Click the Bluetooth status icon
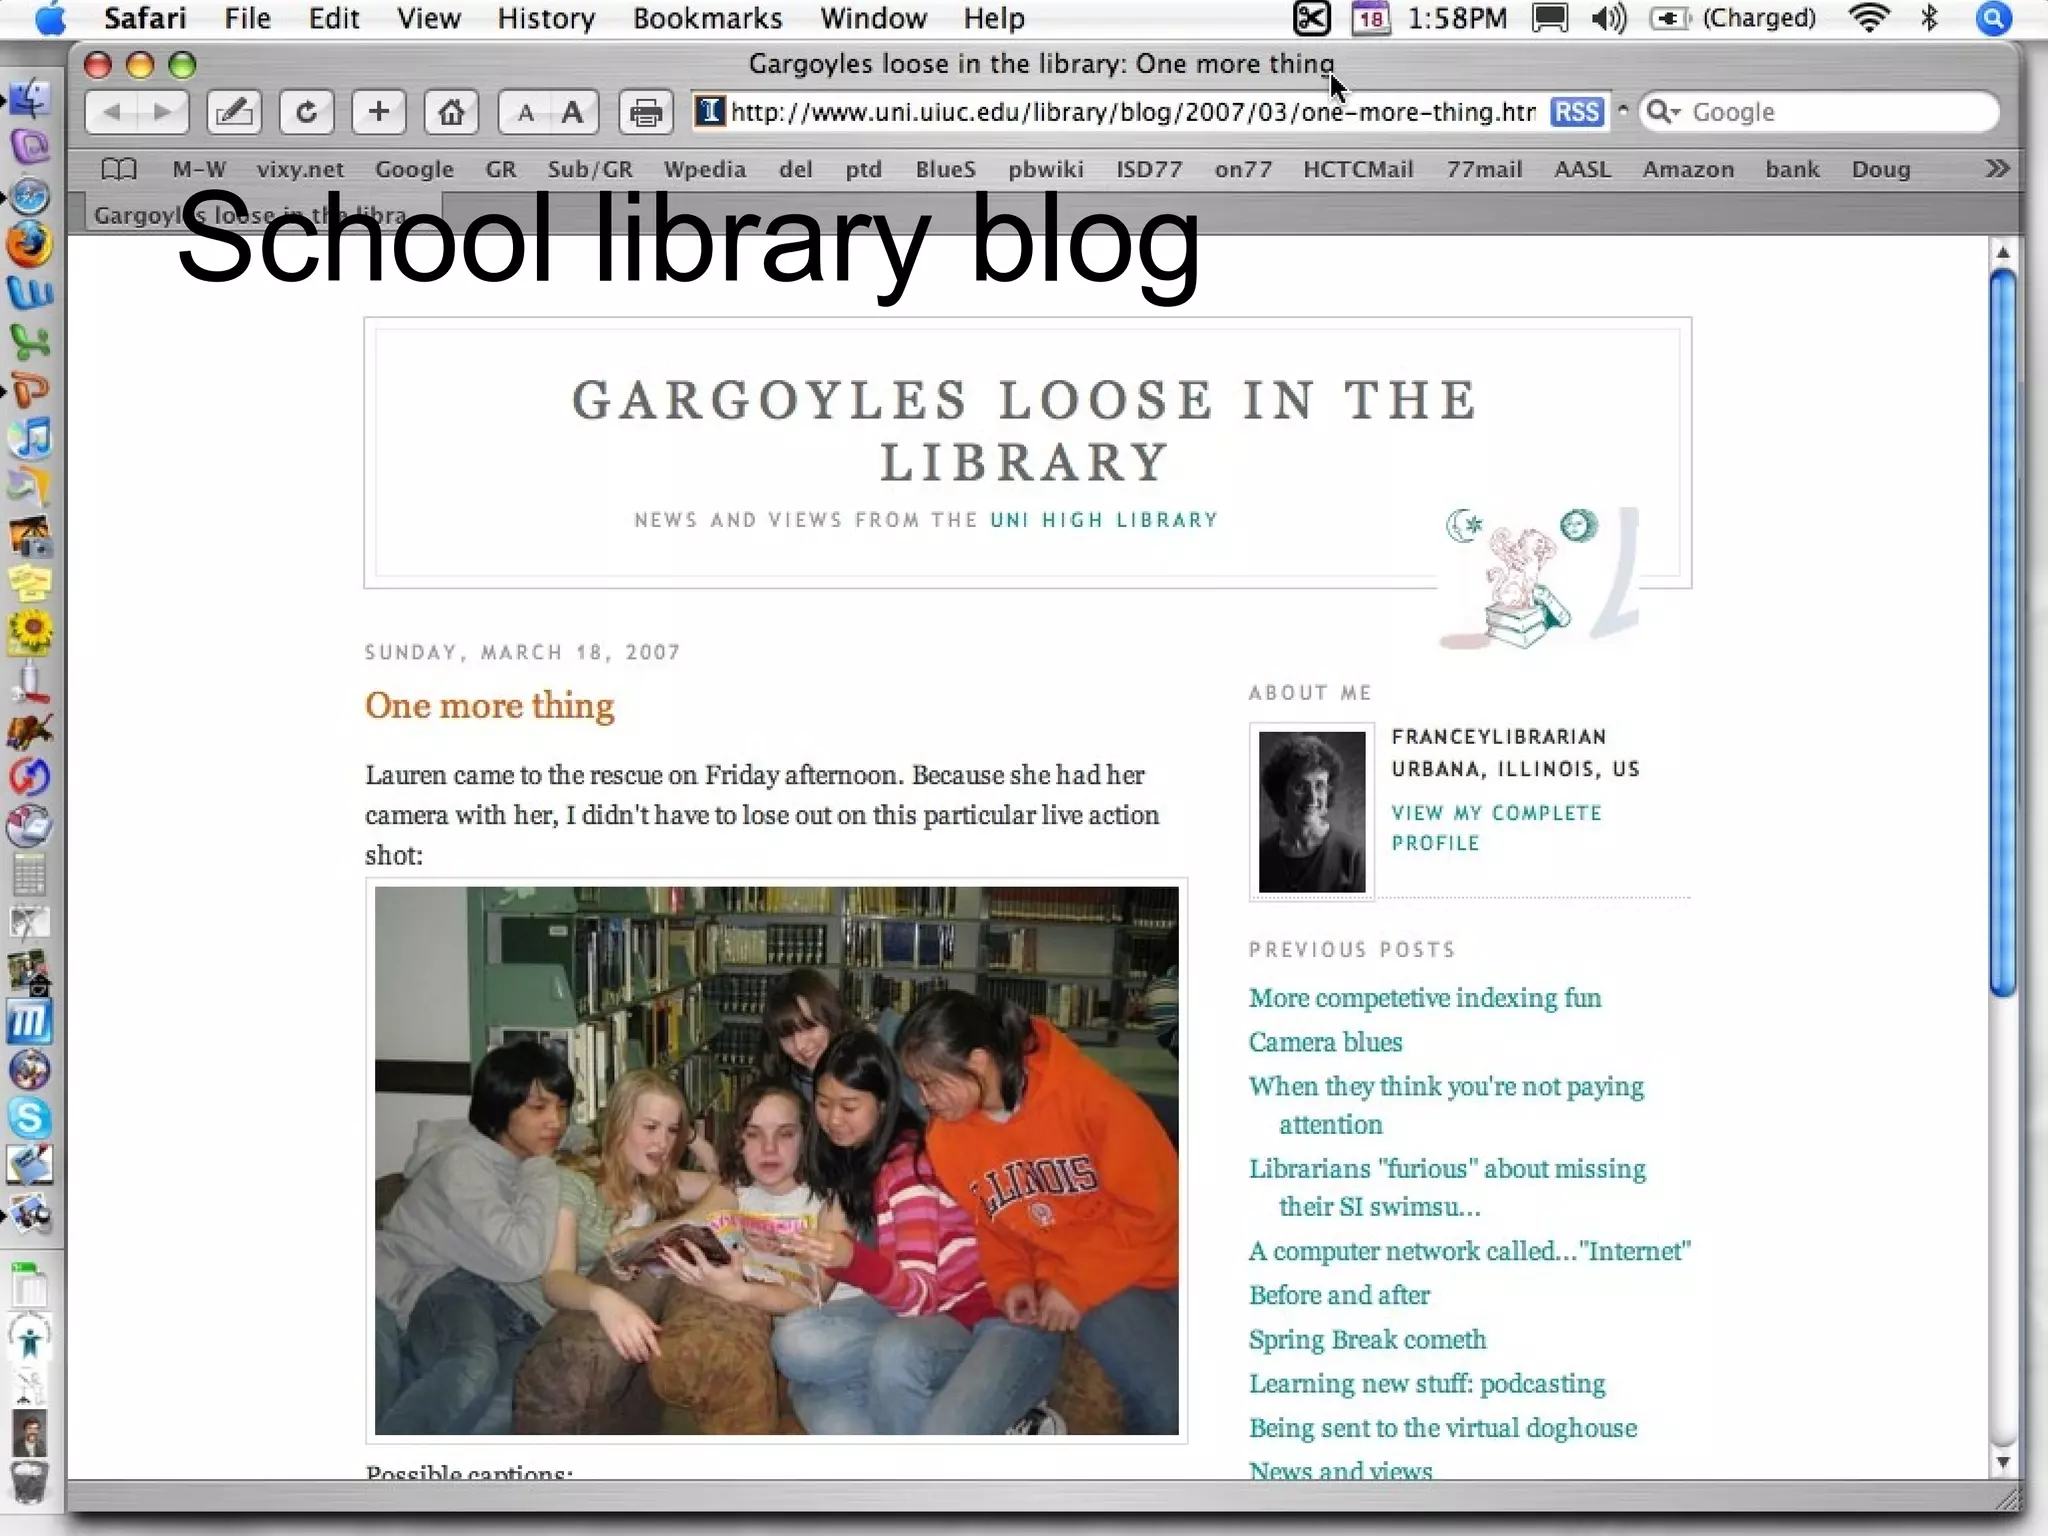2048x1536 pixels. coord(1930,19)
